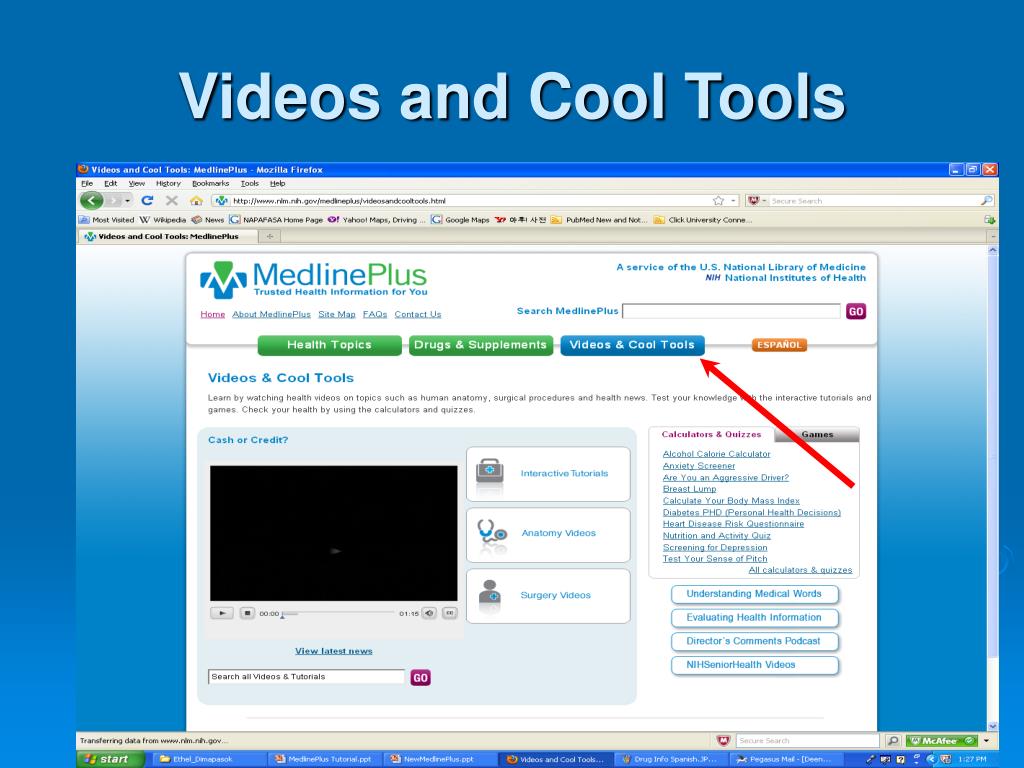Select the Videos & Cool Tools tab

pyautogui.click(x=632, y=345)
